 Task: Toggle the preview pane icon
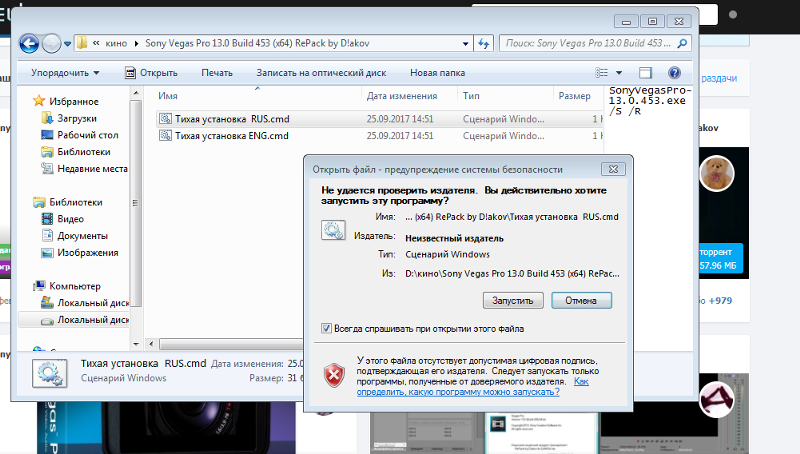tap(645, 73)
